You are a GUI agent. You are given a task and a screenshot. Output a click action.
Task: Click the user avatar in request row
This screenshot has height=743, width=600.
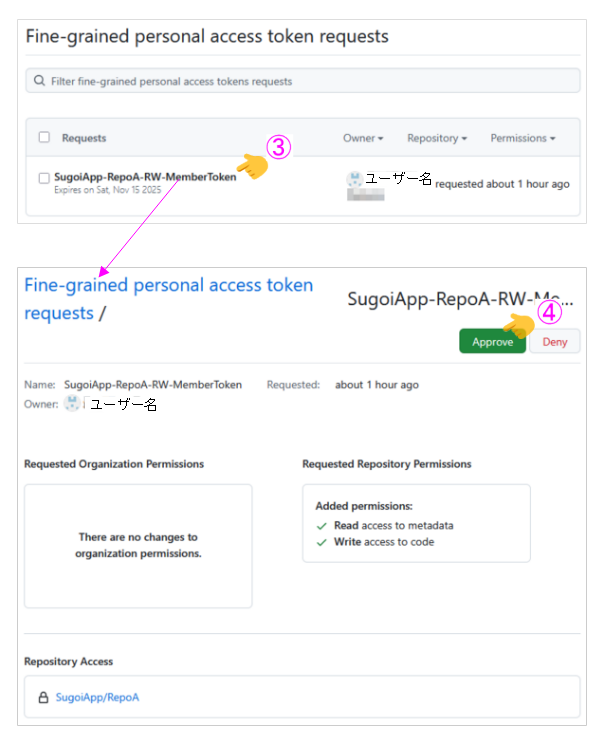[x=354, y=180]
